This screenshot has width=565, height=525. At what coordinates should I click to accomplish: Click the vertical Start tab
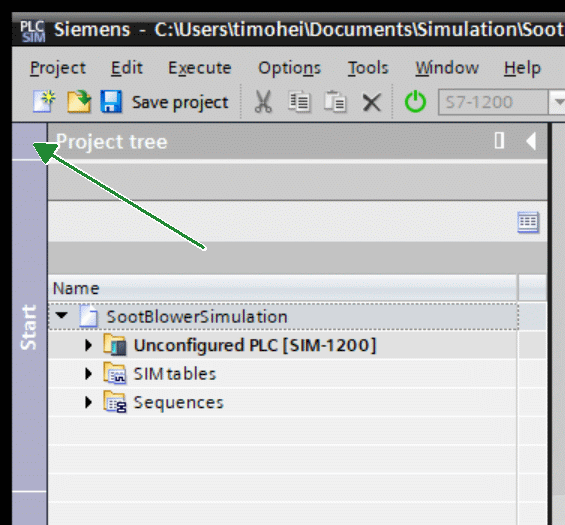(x=29, y=326)
